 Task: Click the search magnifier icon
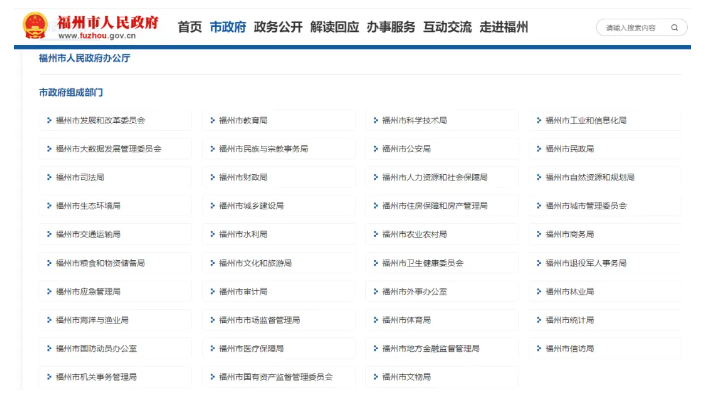(x=675, y=28)
